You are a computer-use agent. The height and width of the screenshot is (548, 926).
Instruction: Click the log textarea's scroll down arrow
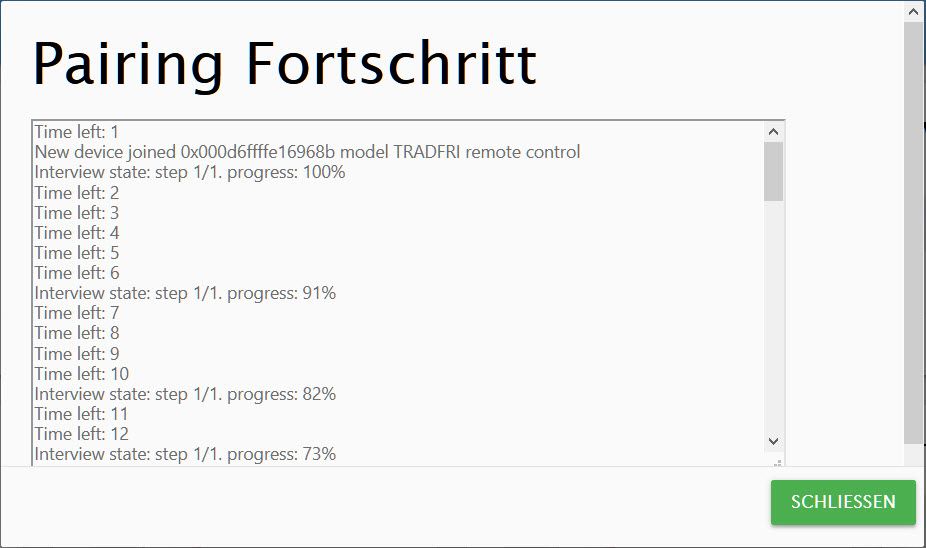click(774, 441)
